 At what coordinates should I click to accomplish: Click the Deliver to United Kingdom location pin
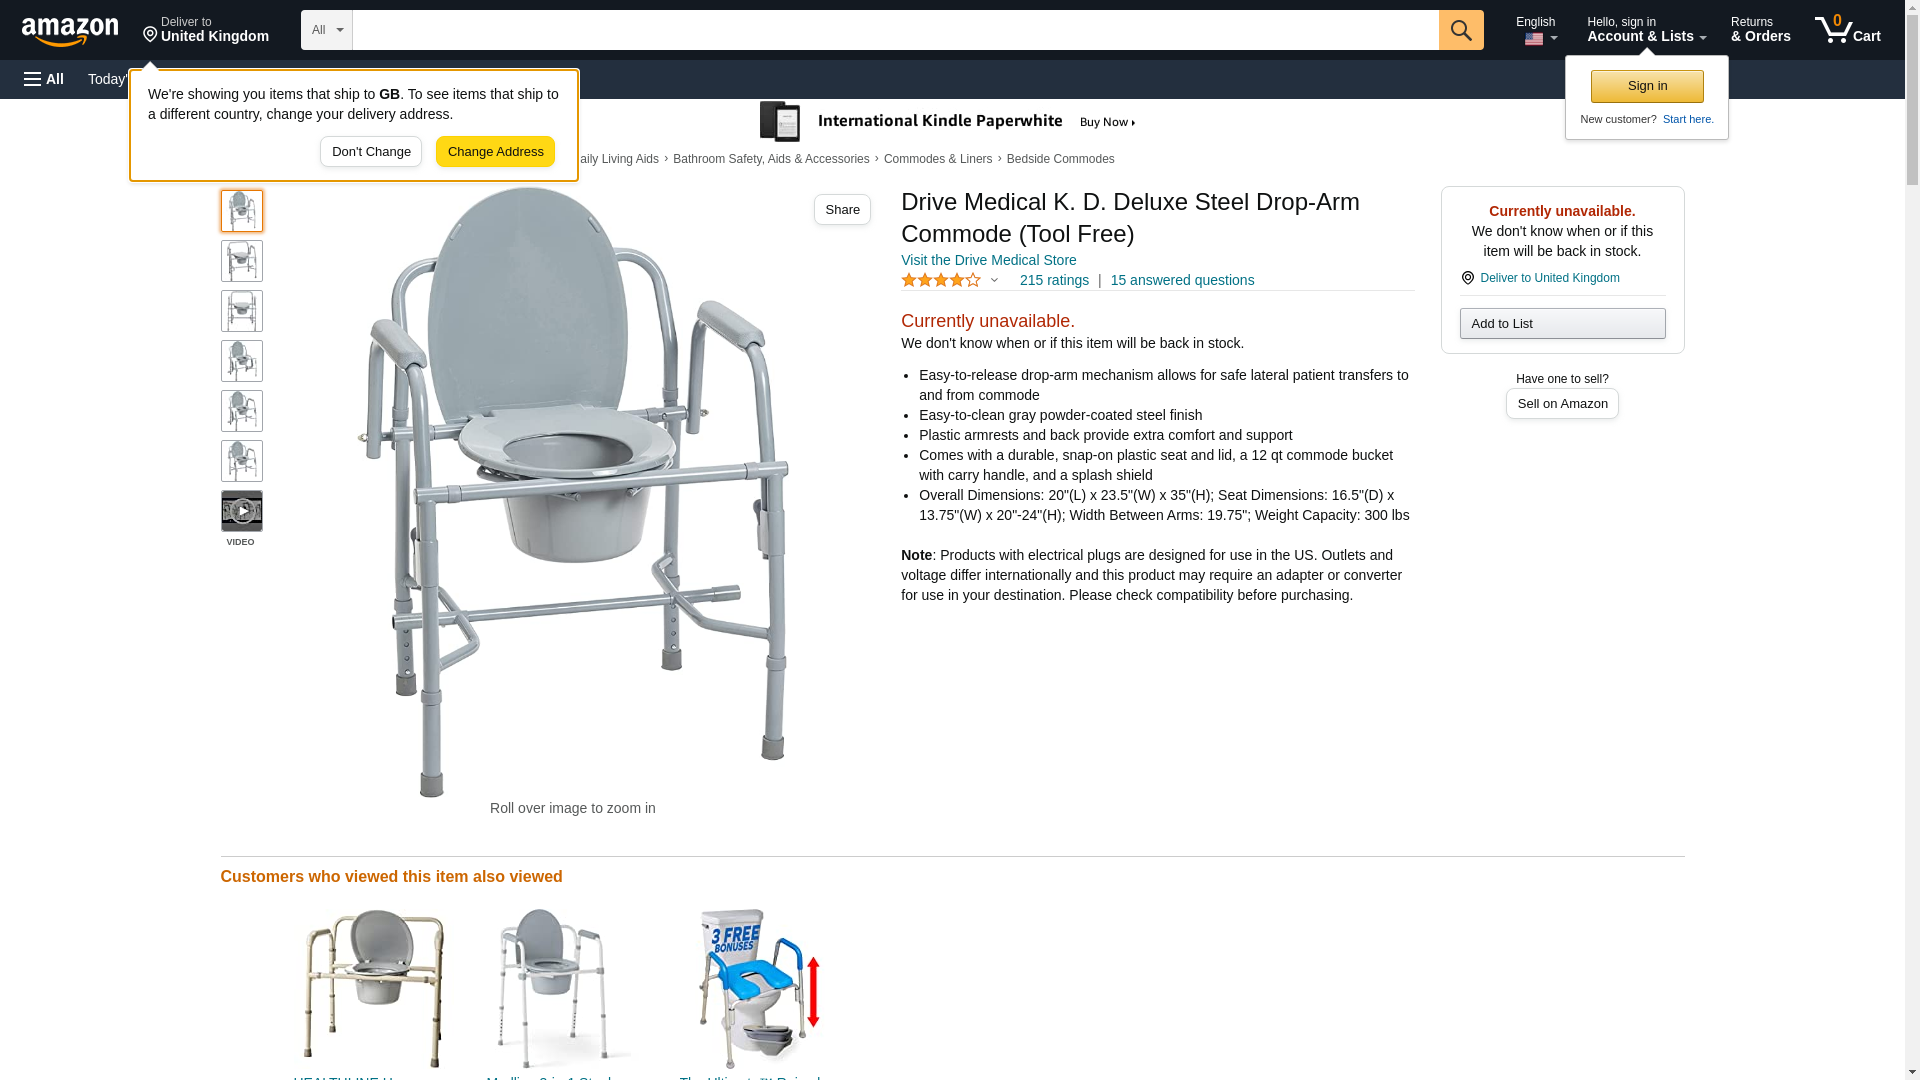coord(205,30)
